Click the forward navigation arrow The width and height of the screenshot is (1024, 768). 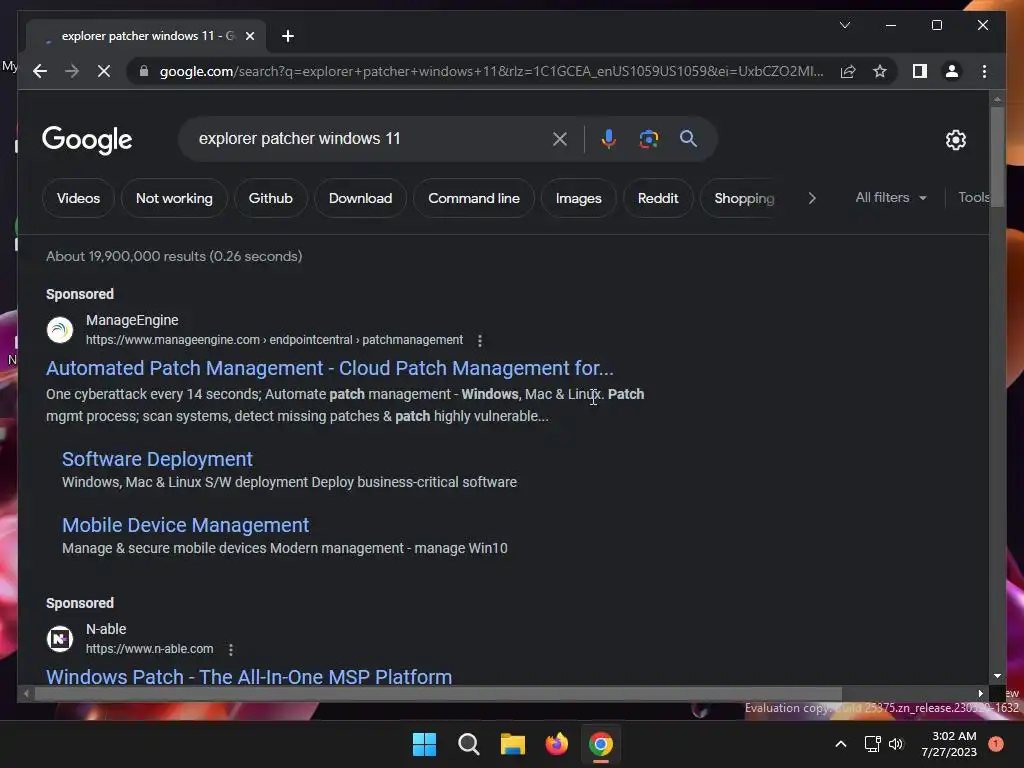(x=72, y=71)
